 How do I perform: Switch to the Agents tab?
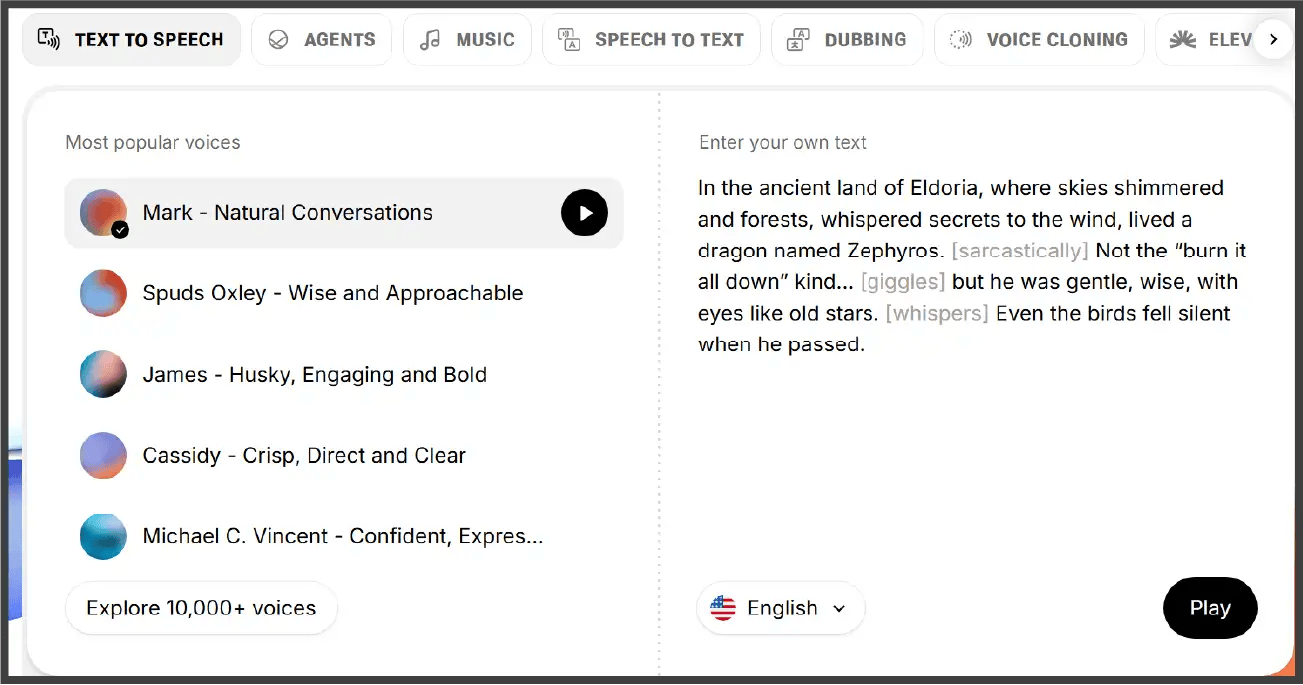click(x=321, y=39)
